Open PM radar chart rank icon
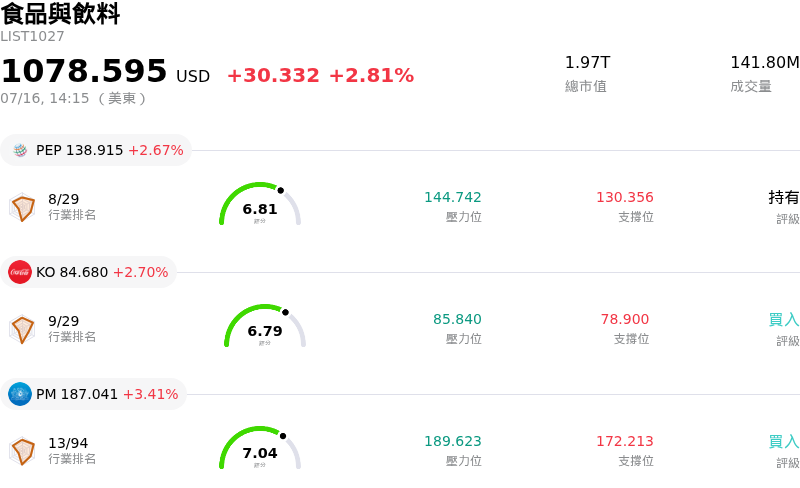Viewport: 800px width, 488px height. click(22, 451)
